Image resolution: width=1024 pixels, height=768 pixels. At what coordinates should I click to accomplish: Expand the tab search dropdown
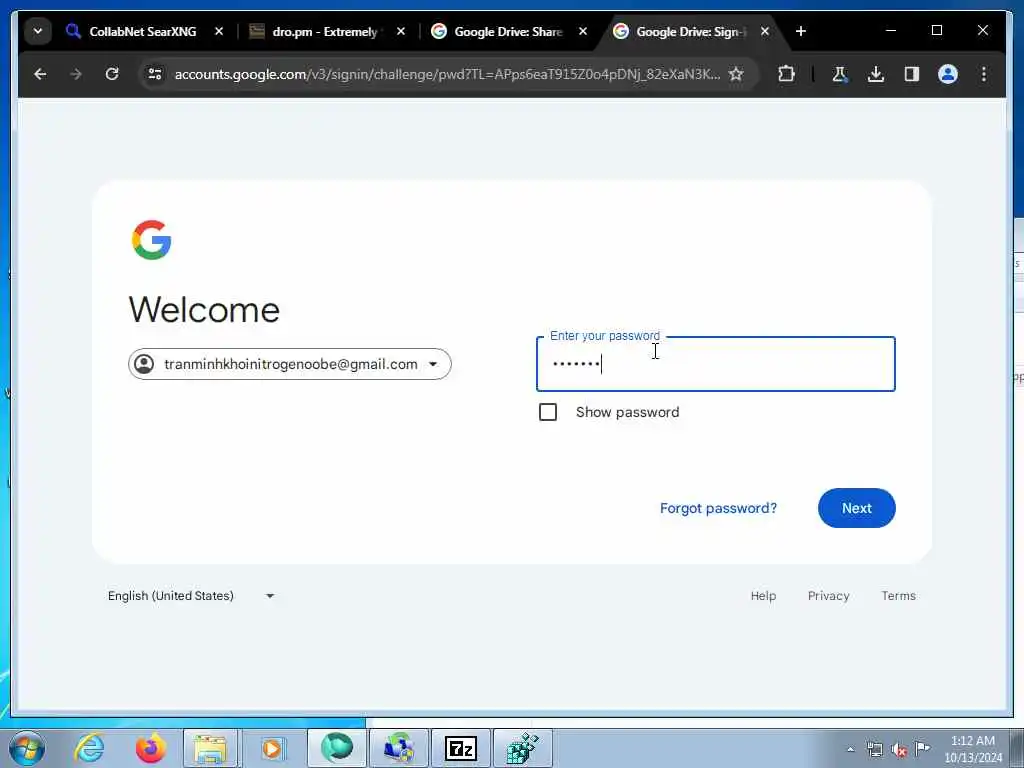pos(38,31)
